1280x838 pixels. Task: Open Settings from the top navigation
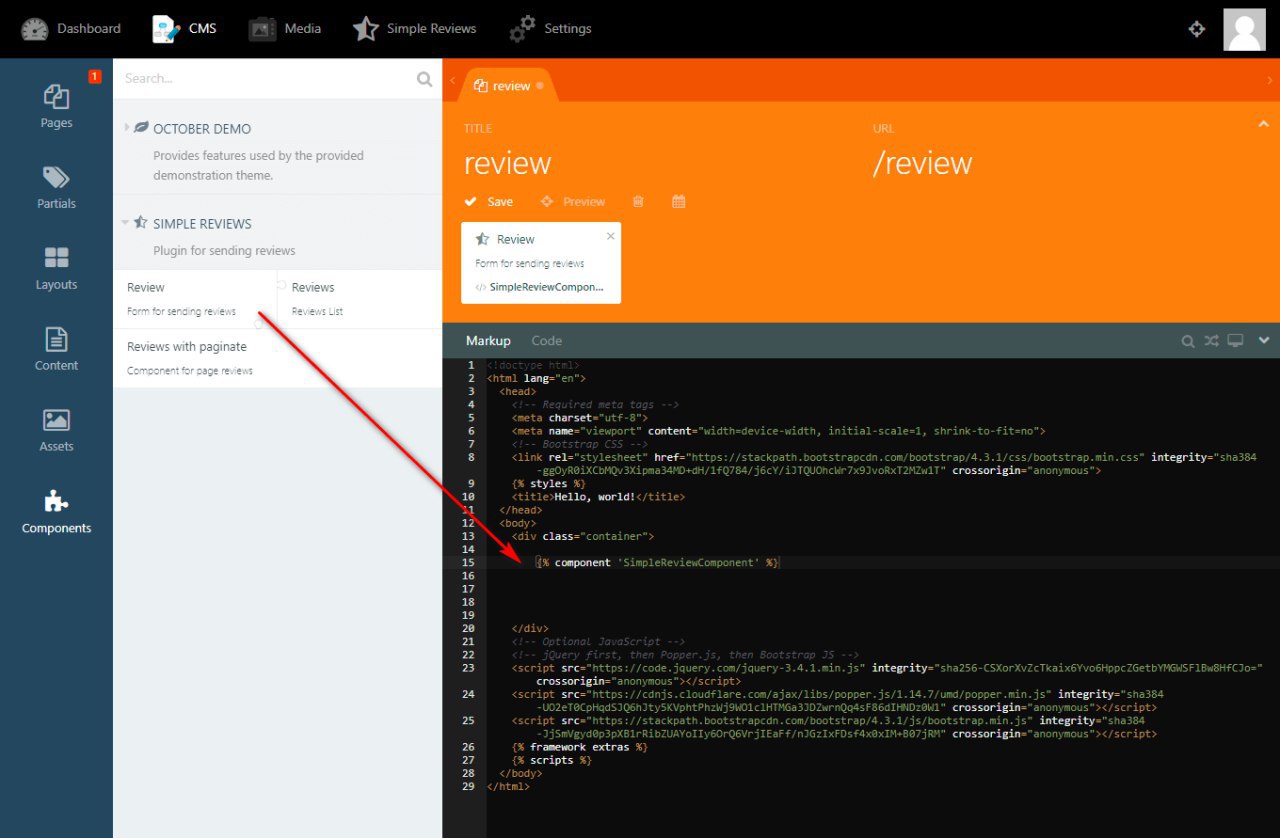coord(550,29)
